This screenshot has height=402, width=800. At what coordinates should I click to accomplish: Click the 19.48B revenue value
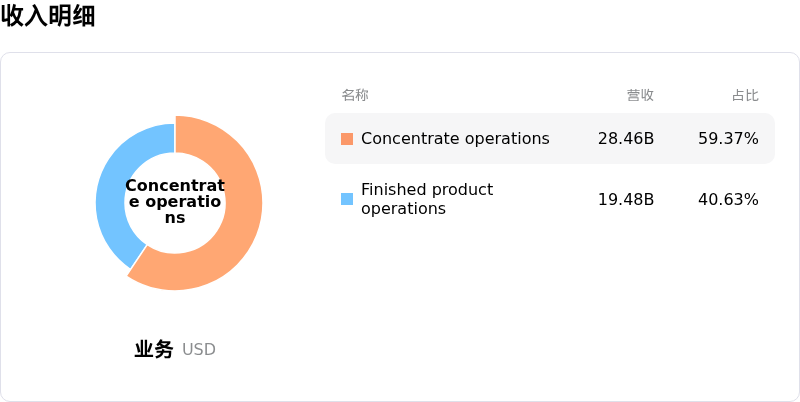pos(626,199)
